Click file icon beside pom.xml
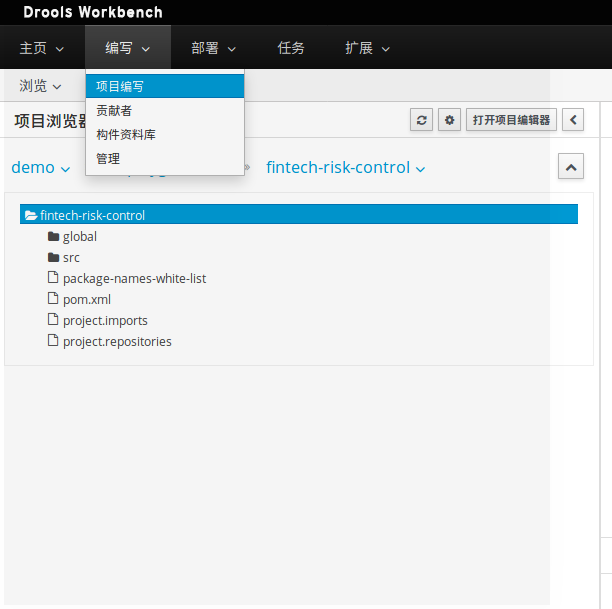Screen dimensions: 612x609 point(53,299)
